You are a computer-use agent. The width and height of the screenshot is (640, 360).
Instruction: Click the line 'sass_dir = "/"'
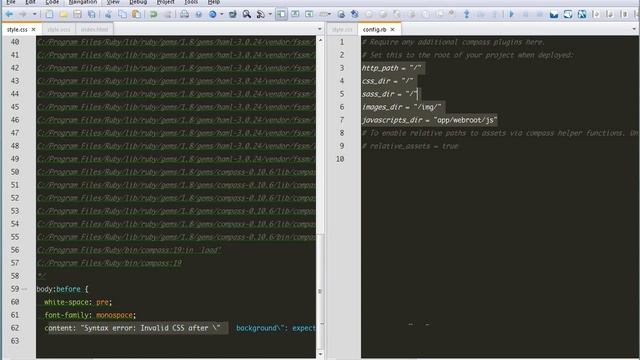[390, 94]
